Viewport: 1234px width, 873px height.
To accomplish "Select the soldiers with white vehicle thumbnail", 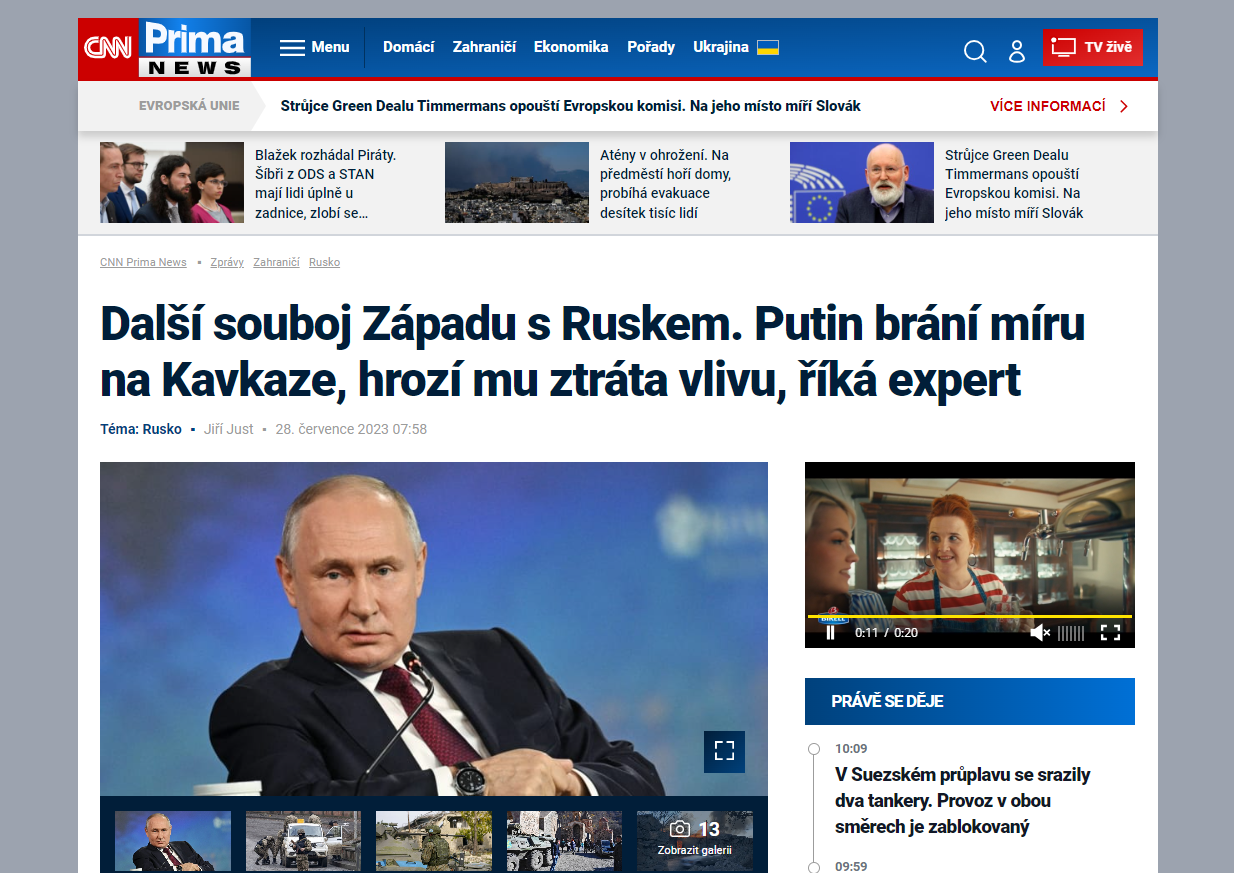I will pyautogui.click(x=304, y=841).
